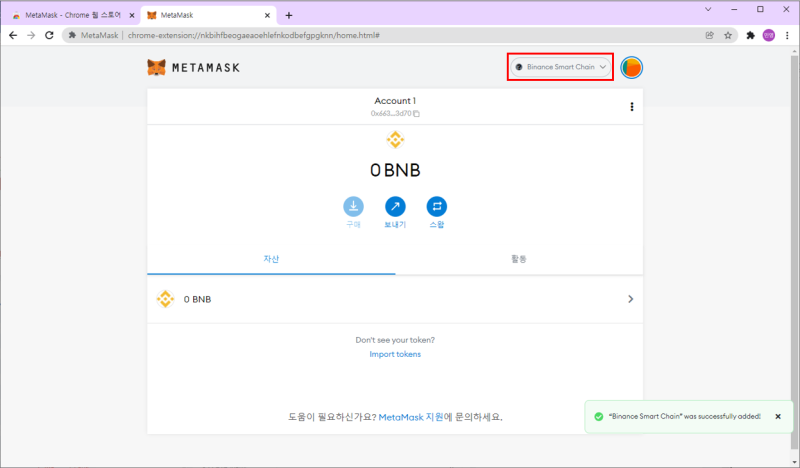Switch to the 자산 assets tab
This screenshot has width=800, height=468.
point(271,259)
